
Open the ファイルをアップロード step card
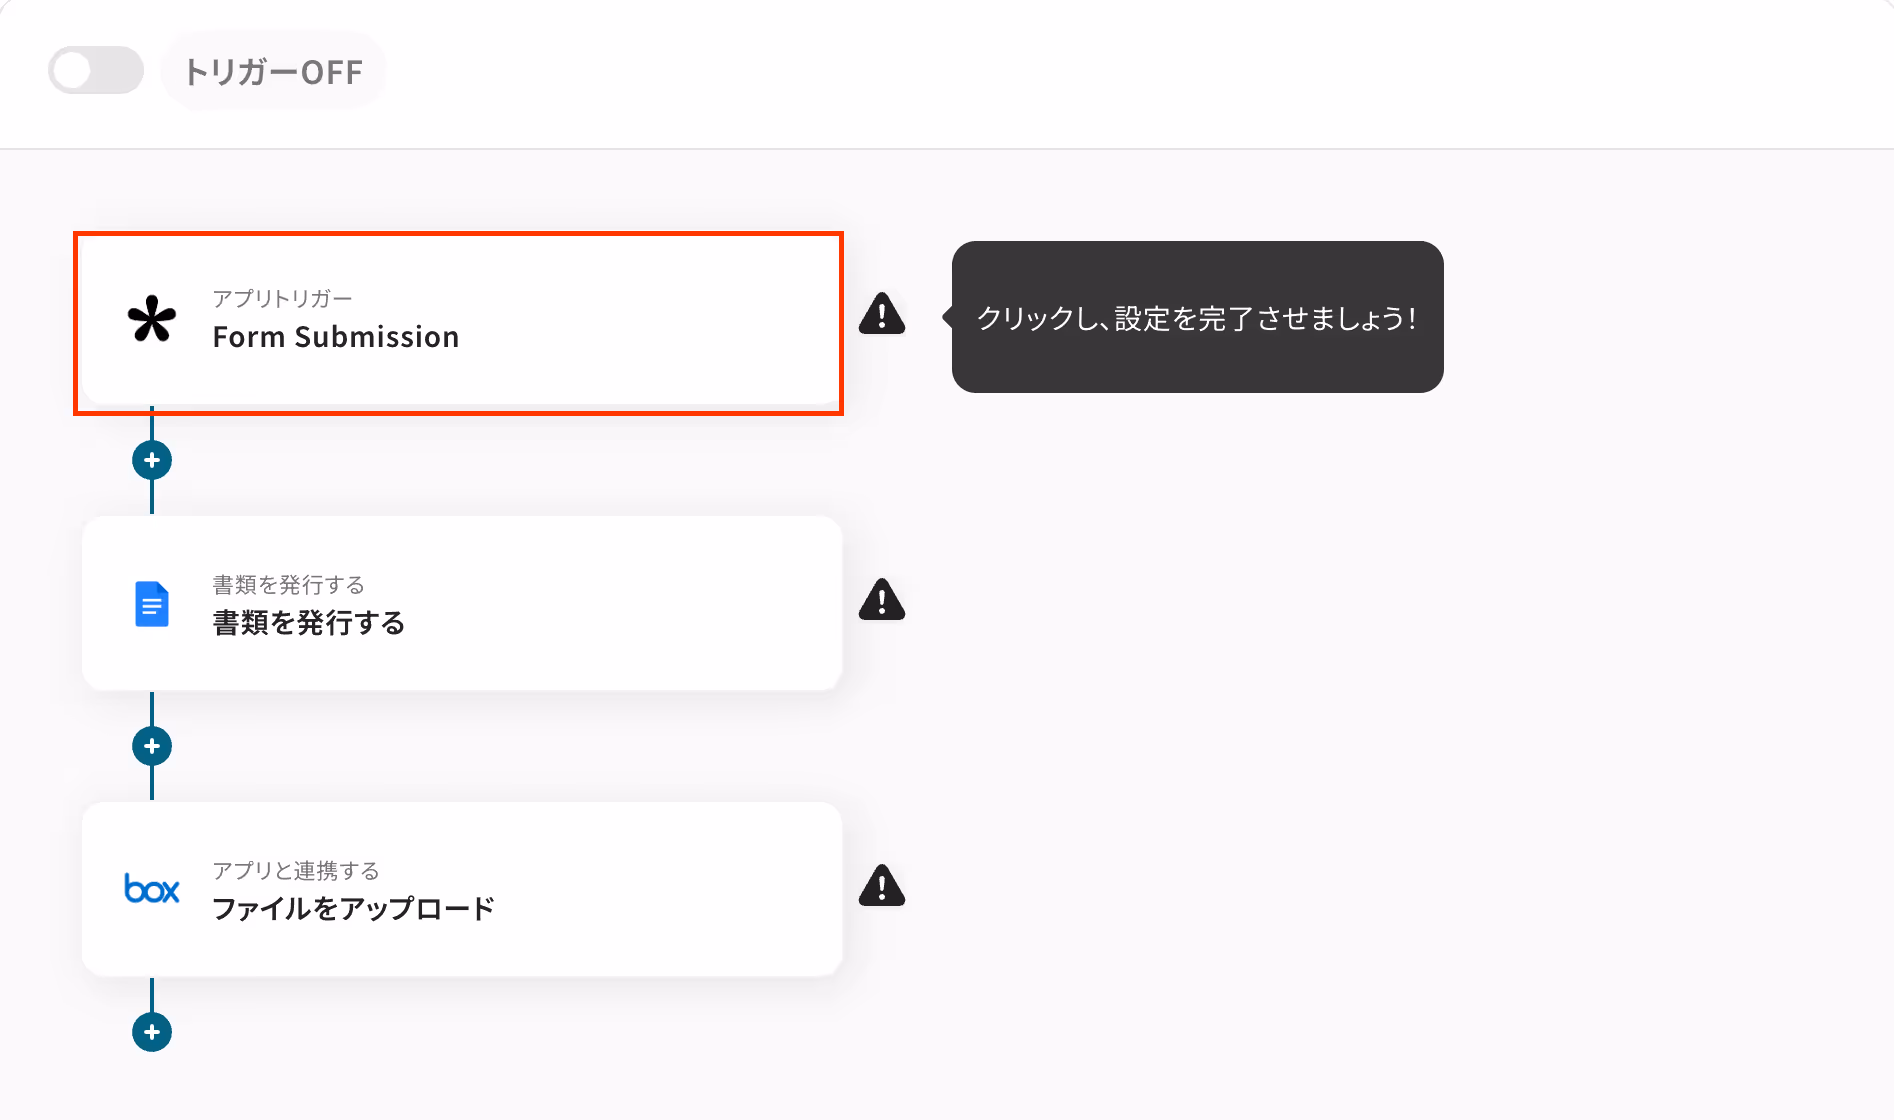(x=462, y=889)
